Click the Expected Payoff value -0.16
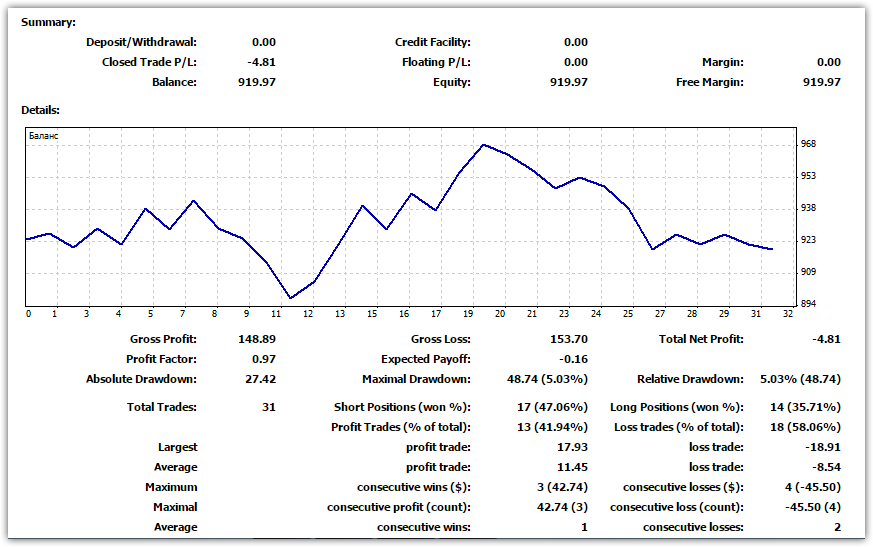The height and width of the screenshot is (547, 873). [574, 359]
